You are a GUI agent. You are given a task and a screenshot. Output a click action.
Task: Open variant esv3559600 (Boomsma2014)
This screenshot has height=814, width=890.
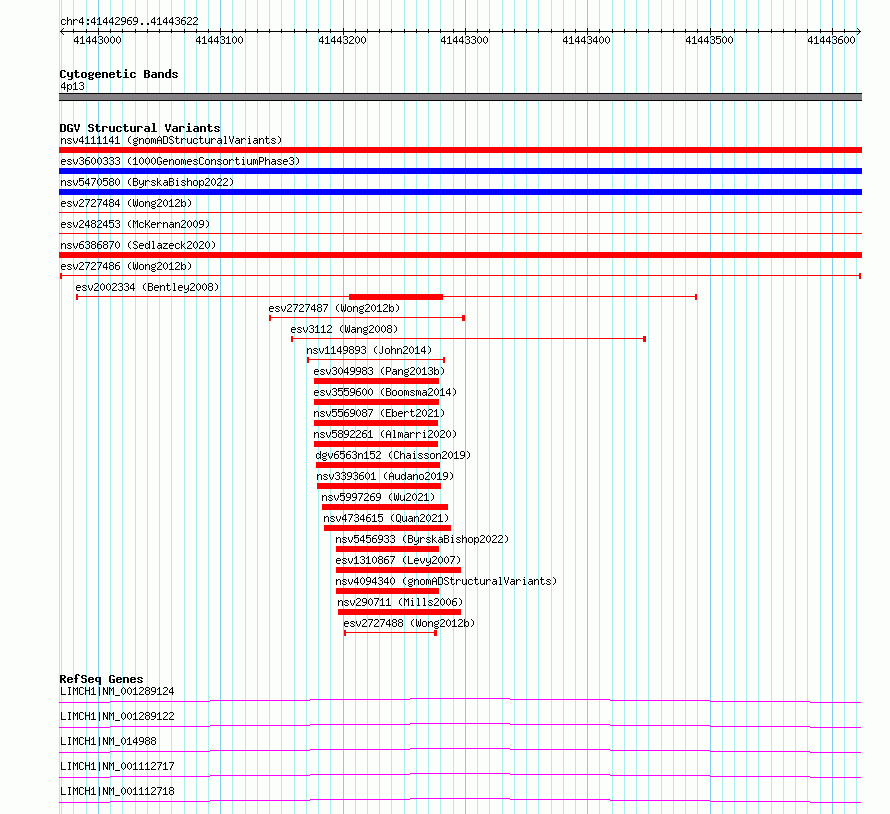[x=385, y=392]
